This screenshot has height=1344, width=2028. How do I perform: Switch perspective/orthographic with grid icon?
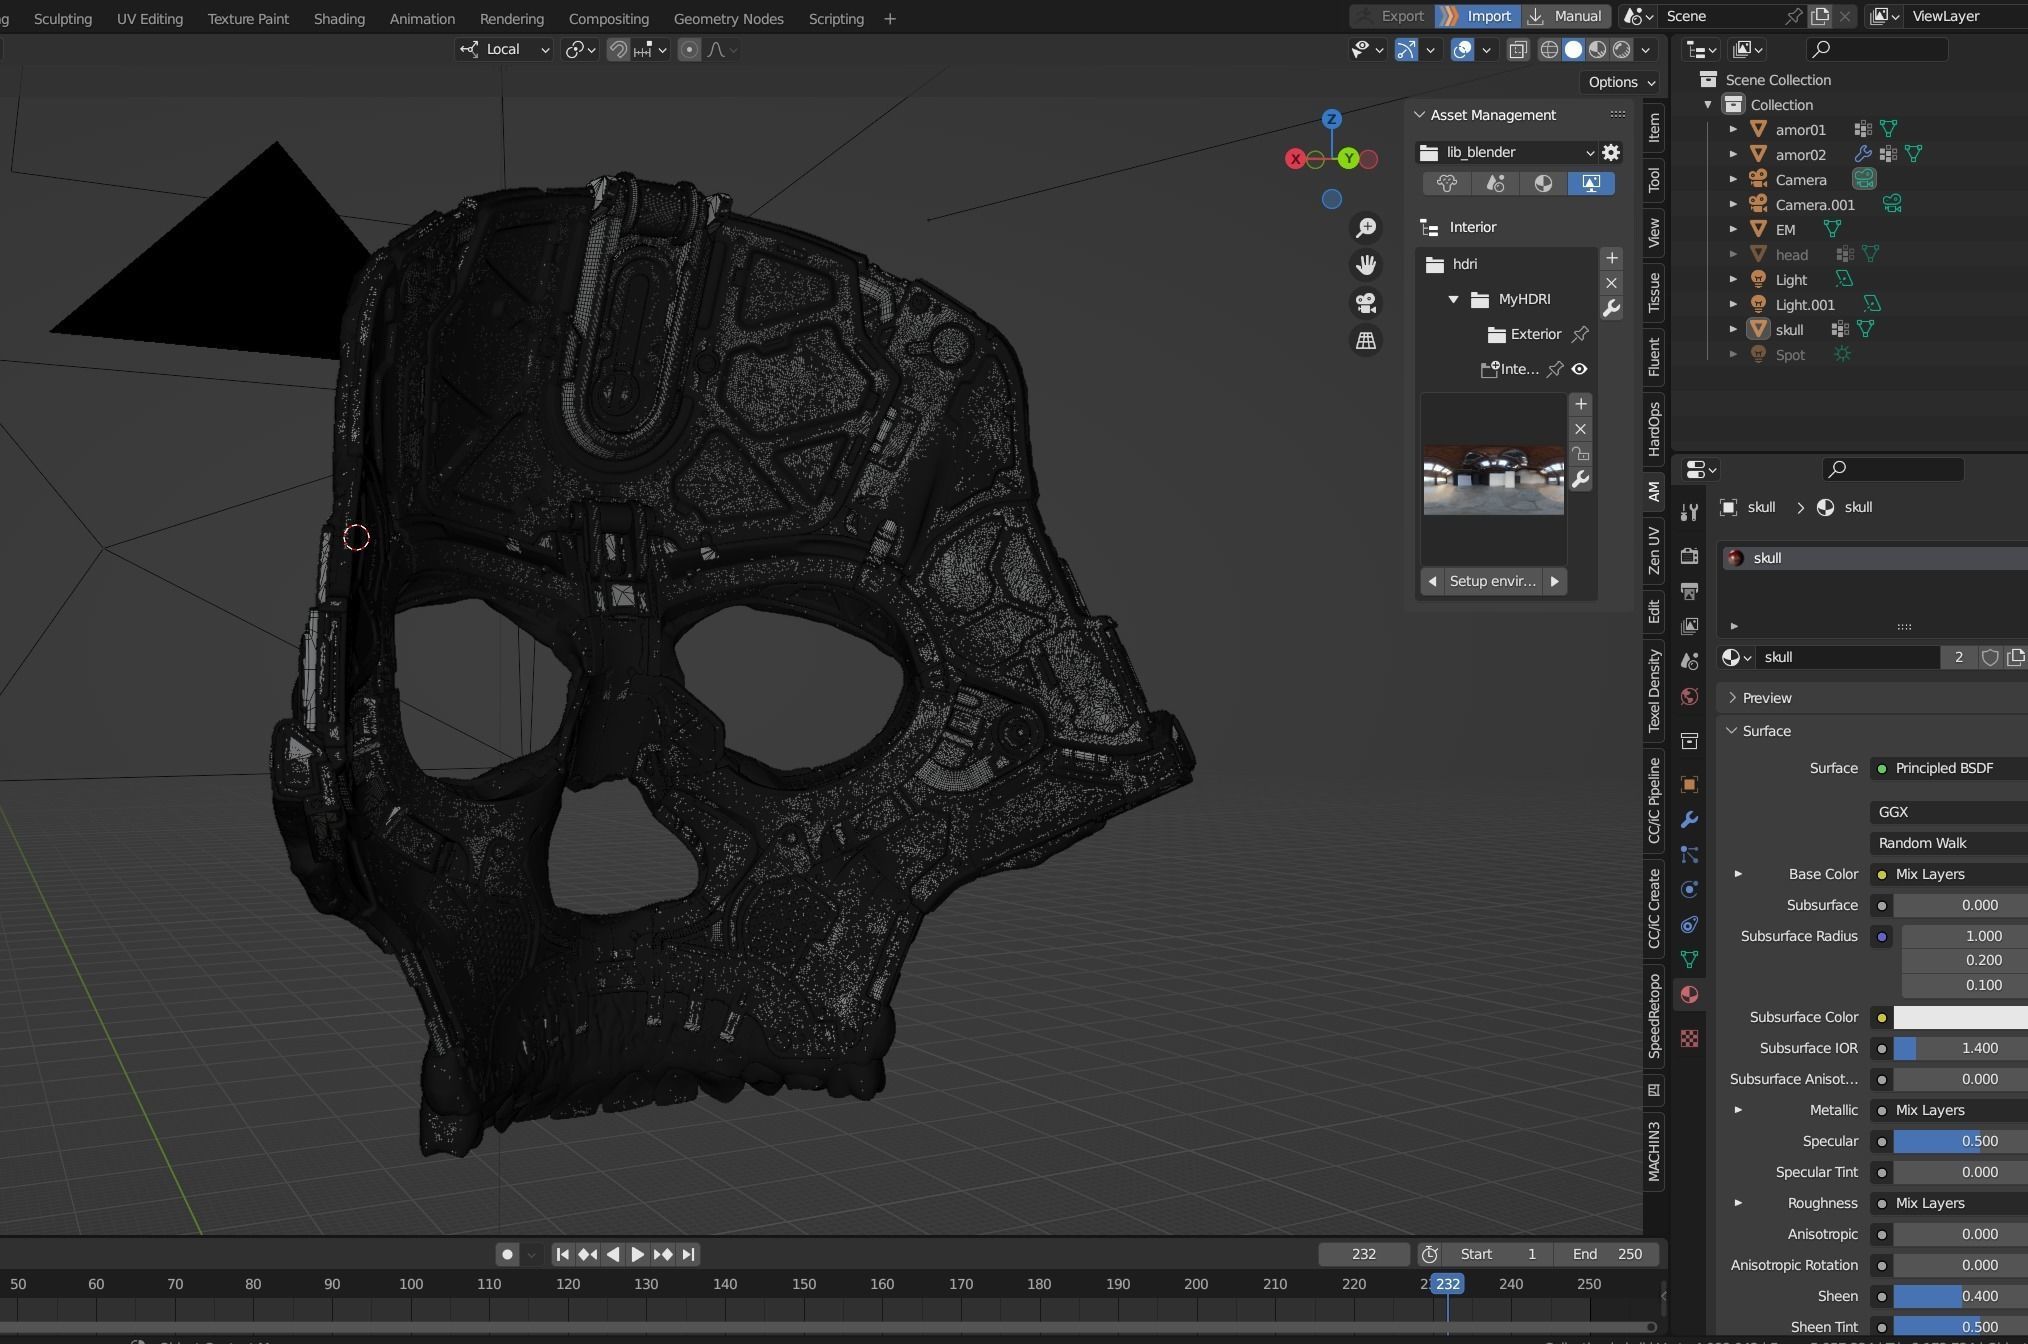[1366, 341]
